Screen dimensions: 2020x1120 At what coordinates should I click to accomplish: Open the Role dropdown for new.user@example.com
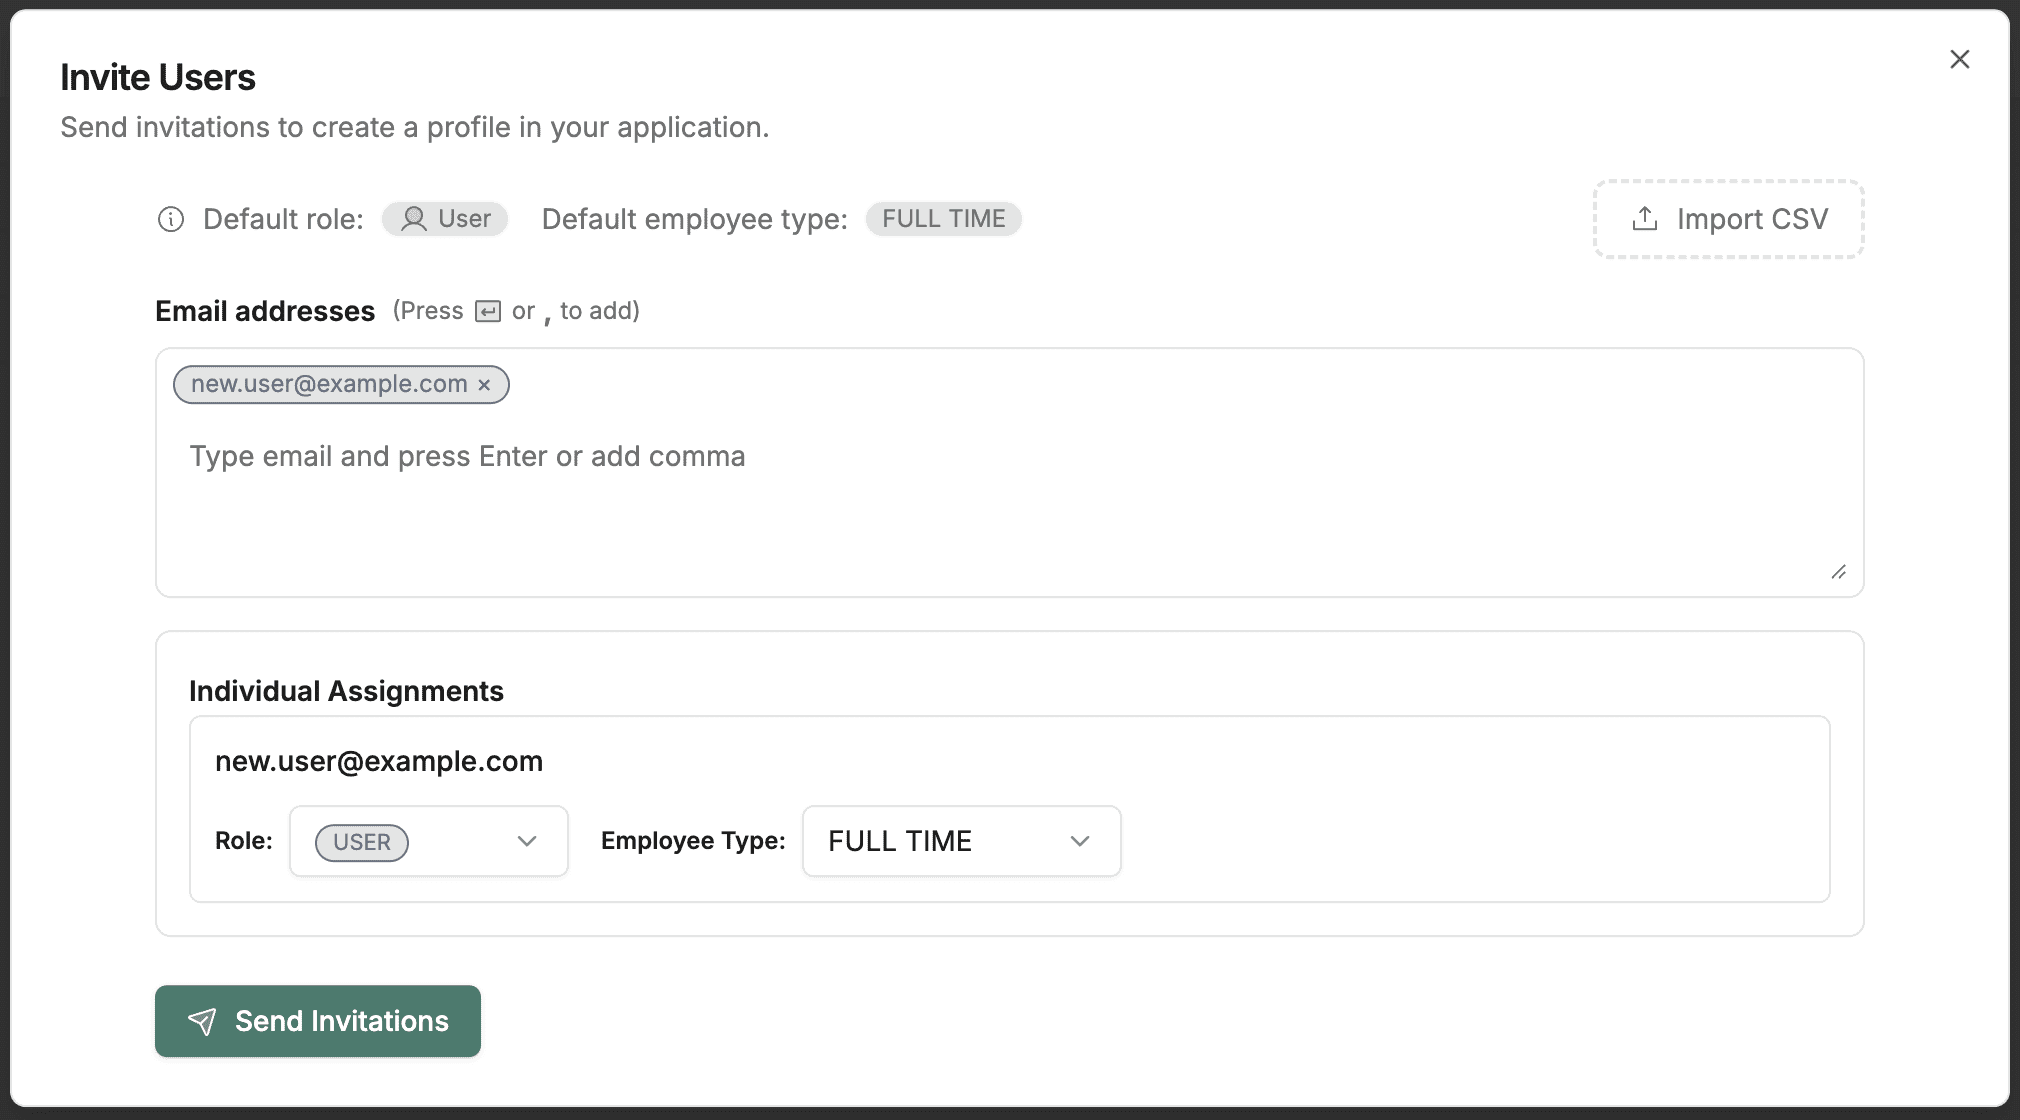click(x=429, y=841)
